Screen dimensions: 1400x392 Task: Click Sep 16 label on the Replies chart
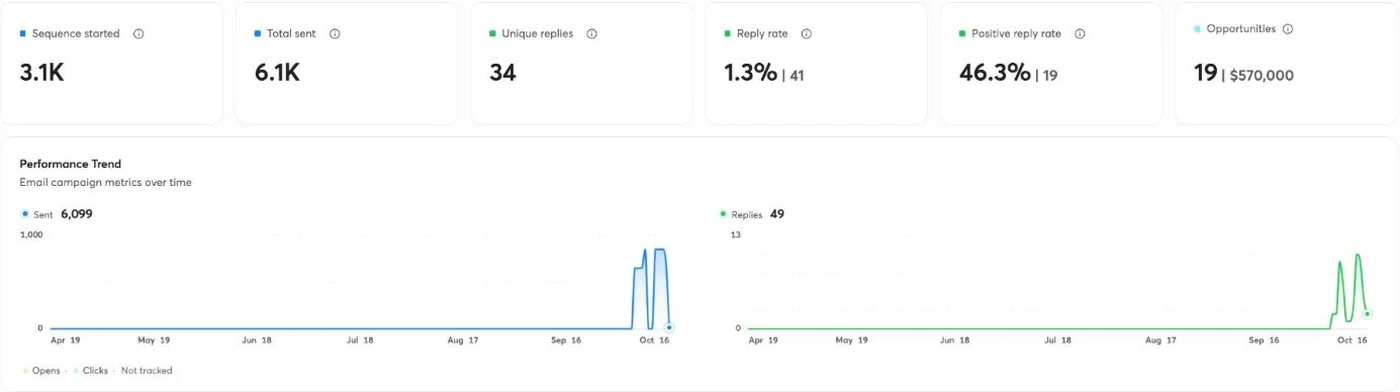pos(1265,341)
